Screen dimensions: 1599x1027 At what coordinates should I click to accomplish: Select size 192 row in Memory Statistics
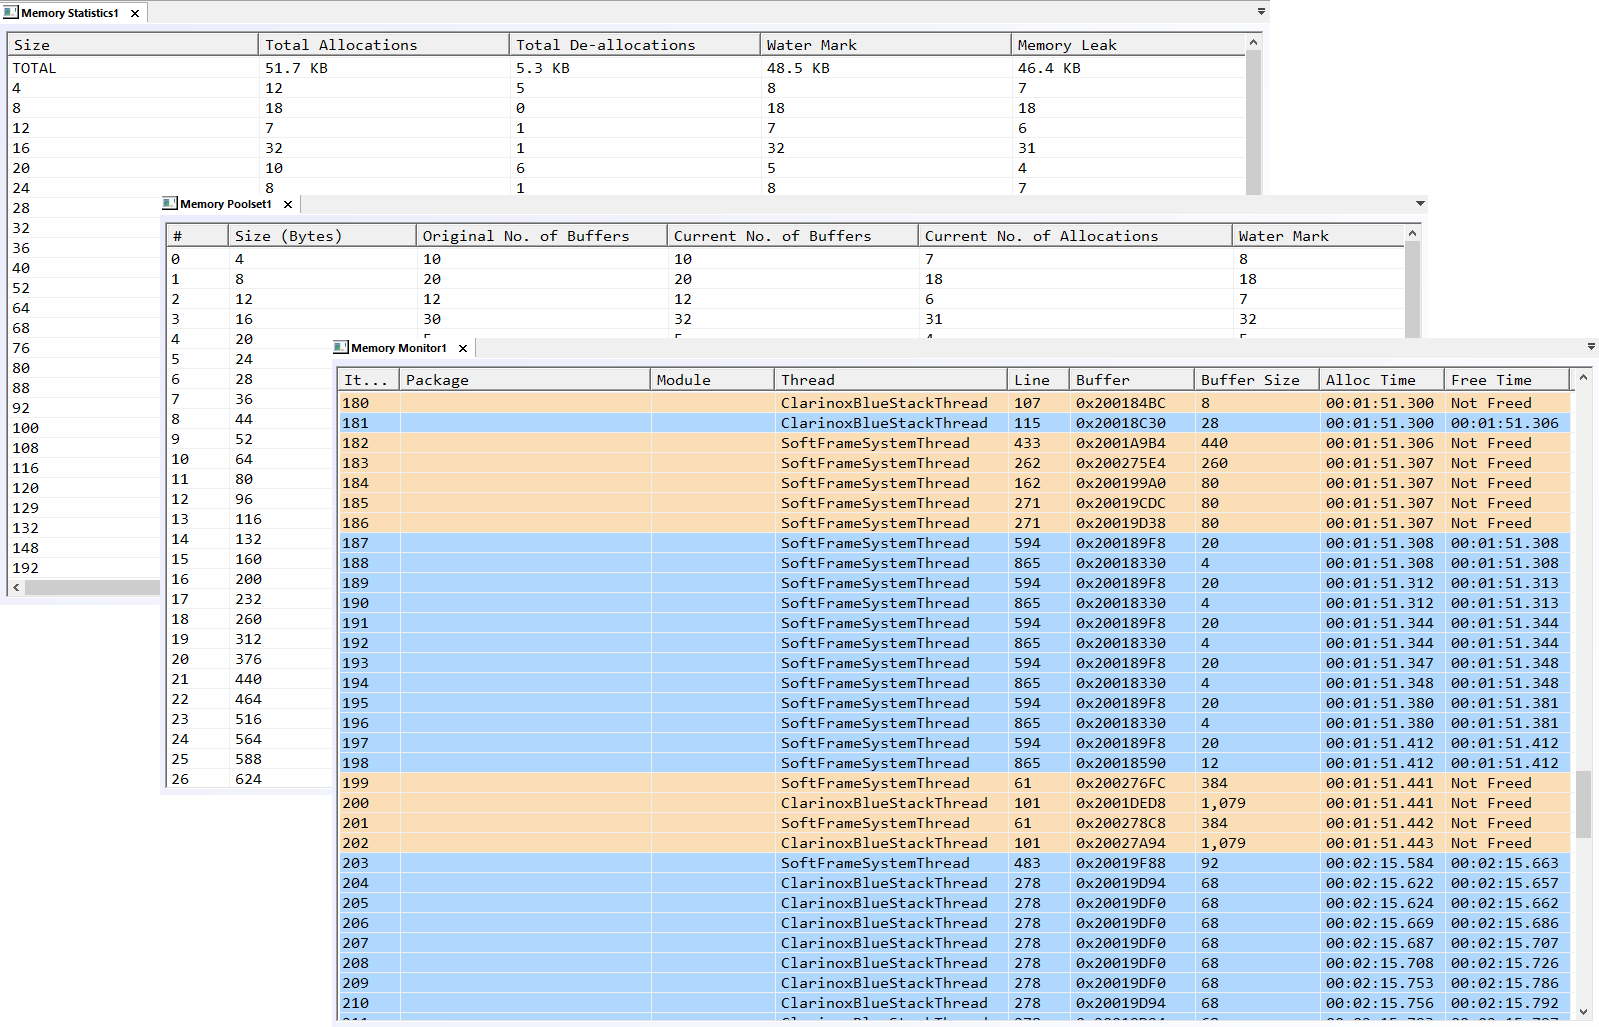point(84,568)
